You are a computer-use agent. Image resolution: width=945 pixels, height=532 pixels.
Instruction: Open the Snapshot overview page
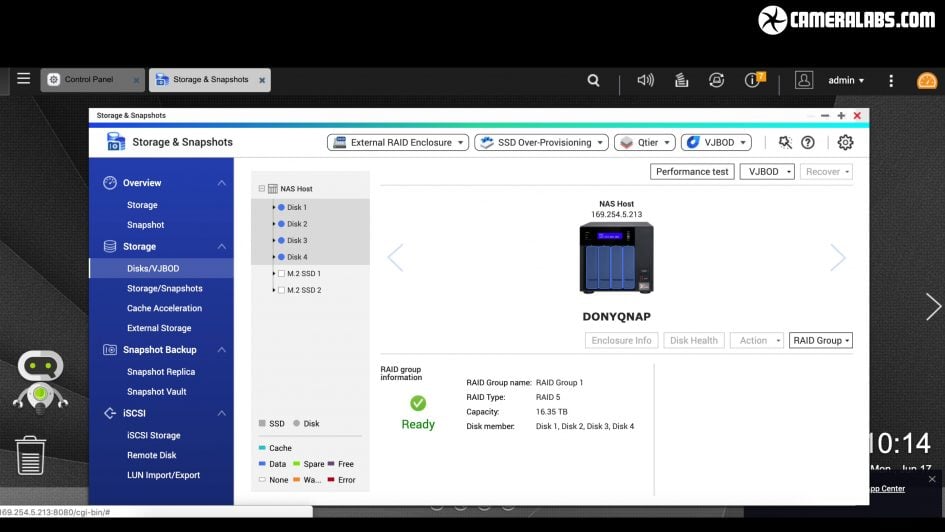[145, 225]
